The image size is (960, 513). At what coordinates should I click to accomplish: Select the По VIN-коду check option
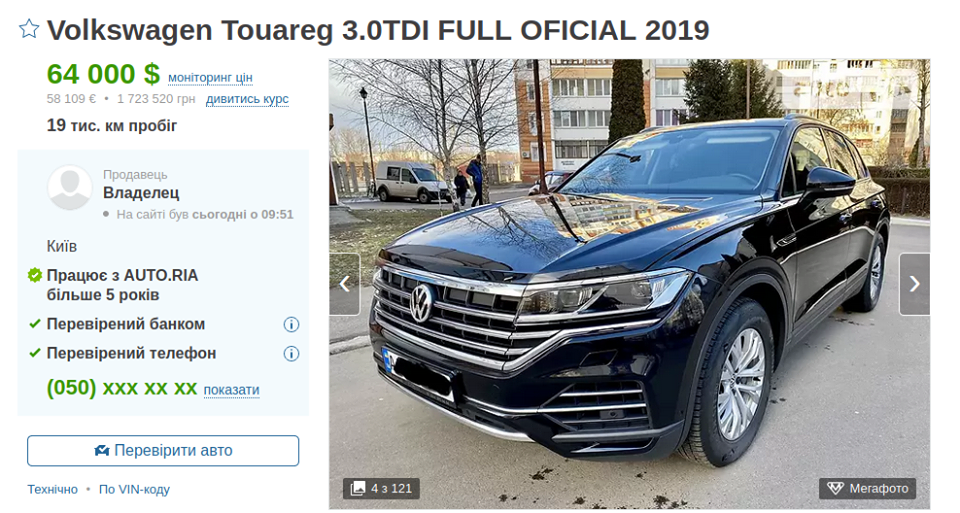tap(134, 490)
